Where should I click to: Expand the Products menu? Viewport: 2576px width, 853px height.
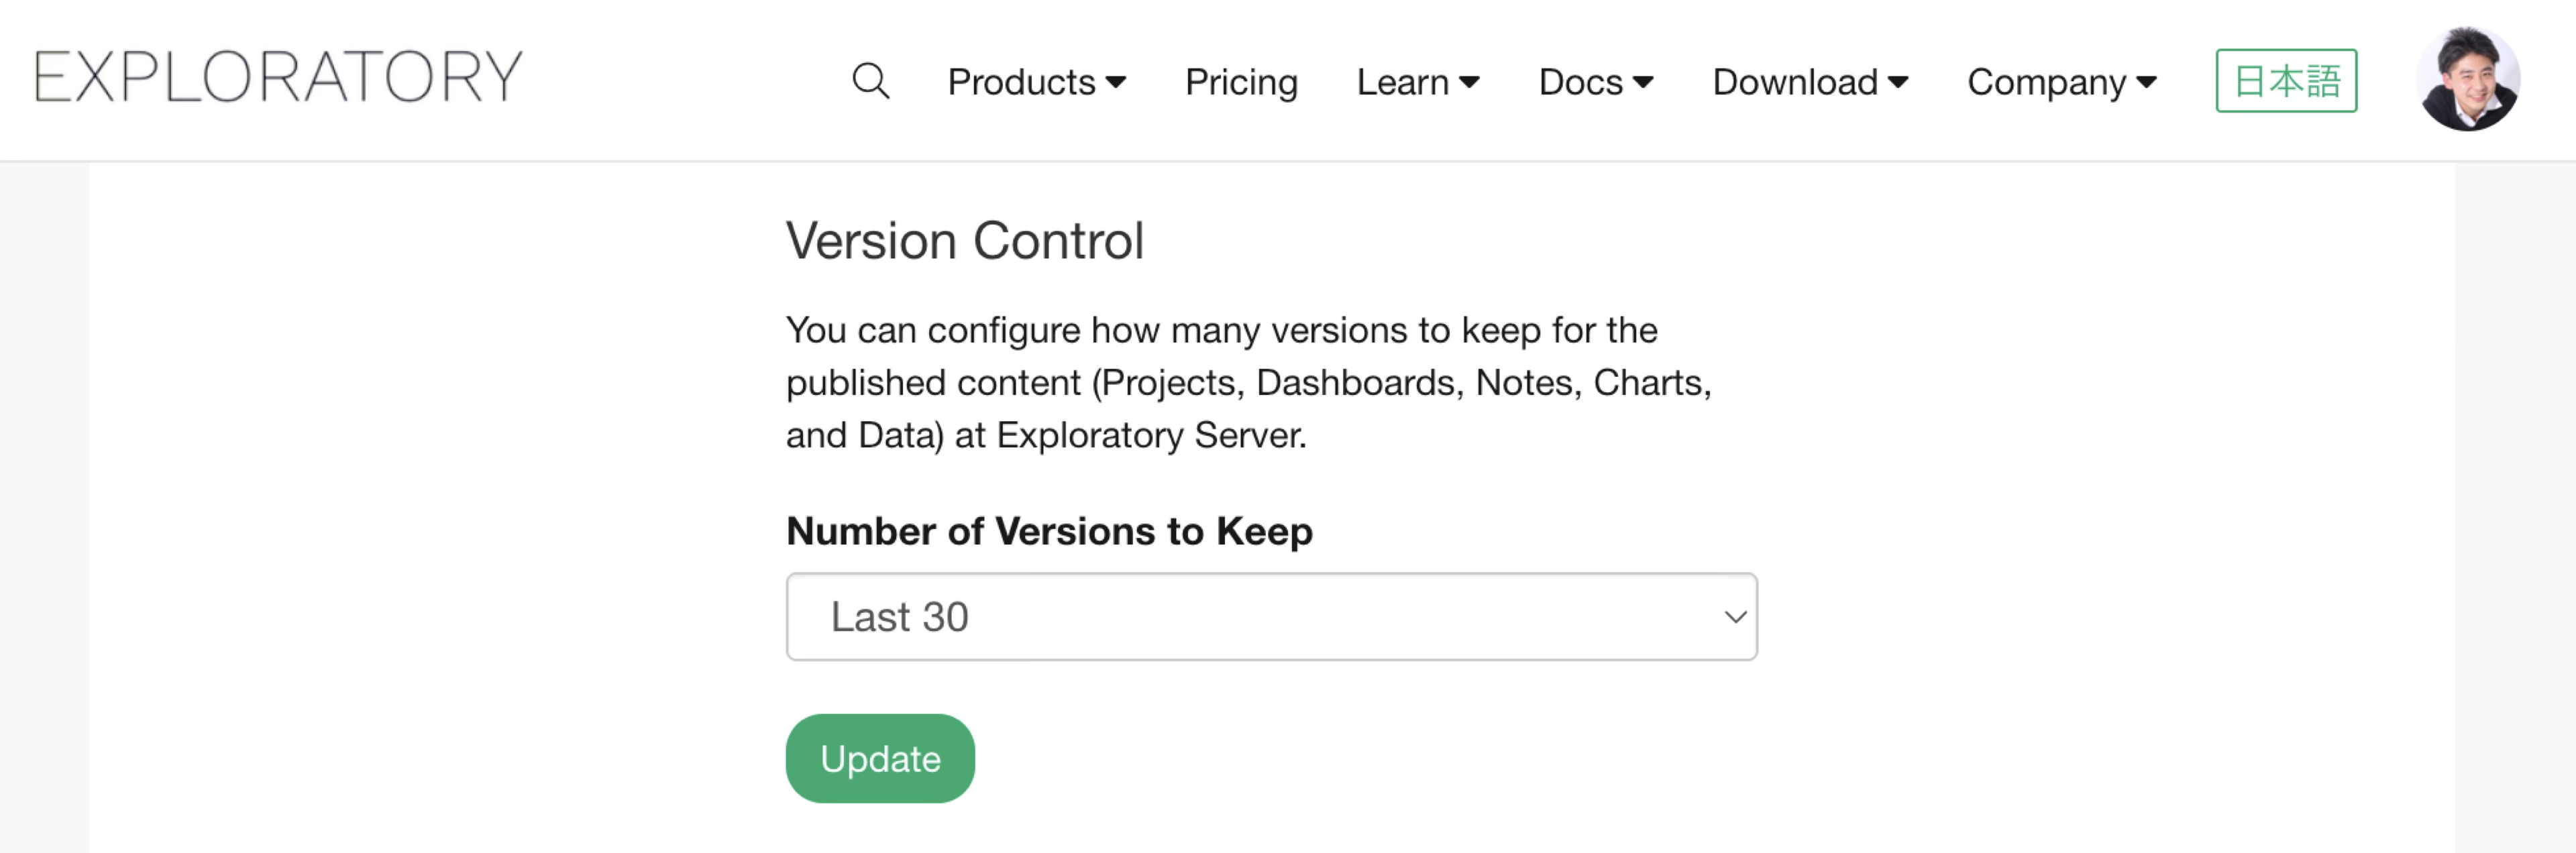click(1022, 82)
